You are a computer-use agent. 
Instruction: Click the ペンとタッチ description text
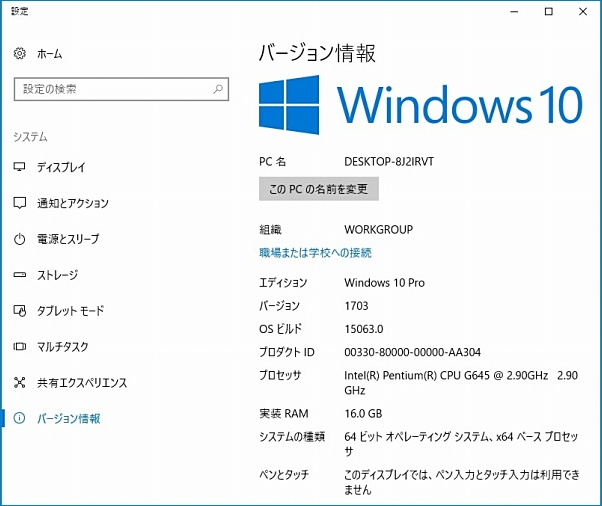tap(462, 482)
